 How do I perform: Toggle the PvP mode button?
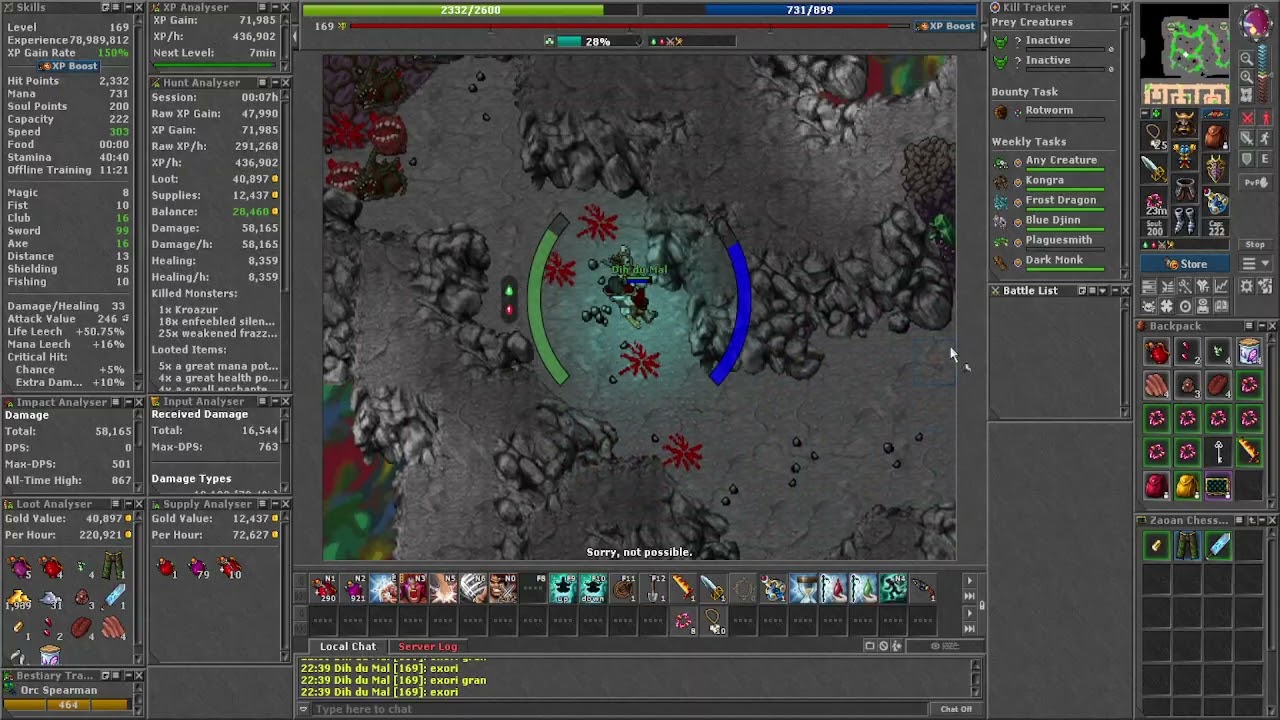pyautogui.click(x=1255, y=183)
